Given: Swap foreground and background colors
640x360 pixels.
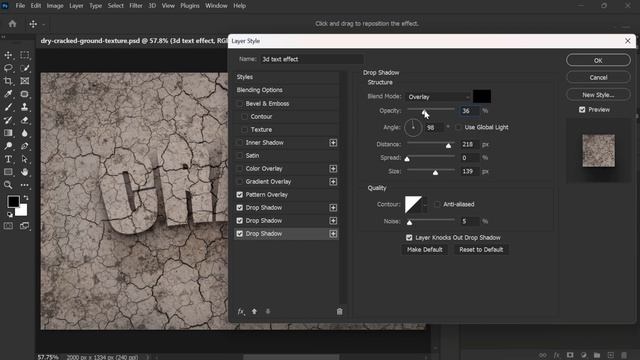Looking at the screenshot, I should coord(26,198).
